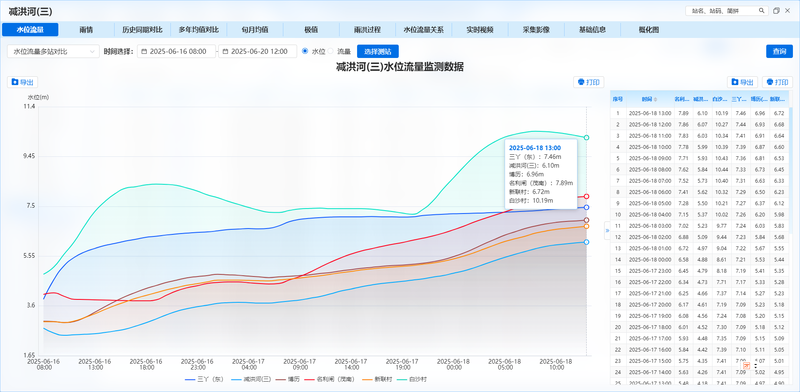This screenshot has height=392, width=800.
Task: Toggle the 减洪河(三) legend series
Action: [252, 380]
